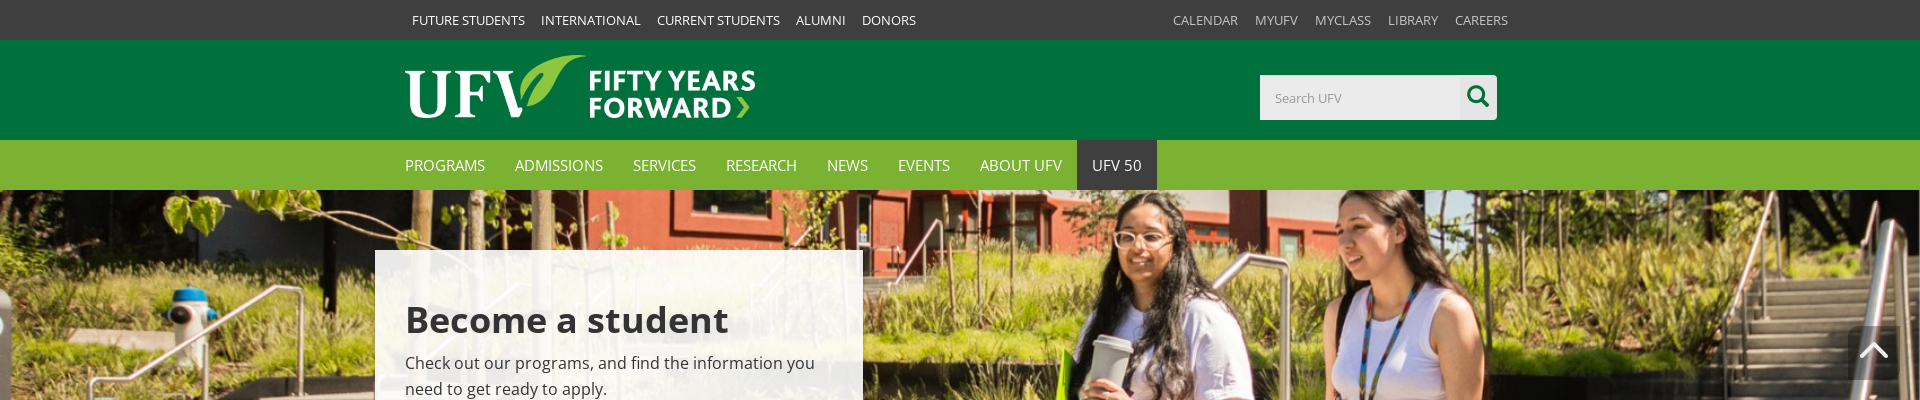Go to the Alumni page
Viewport: 1920px width, 400px height.
(821, 20)
